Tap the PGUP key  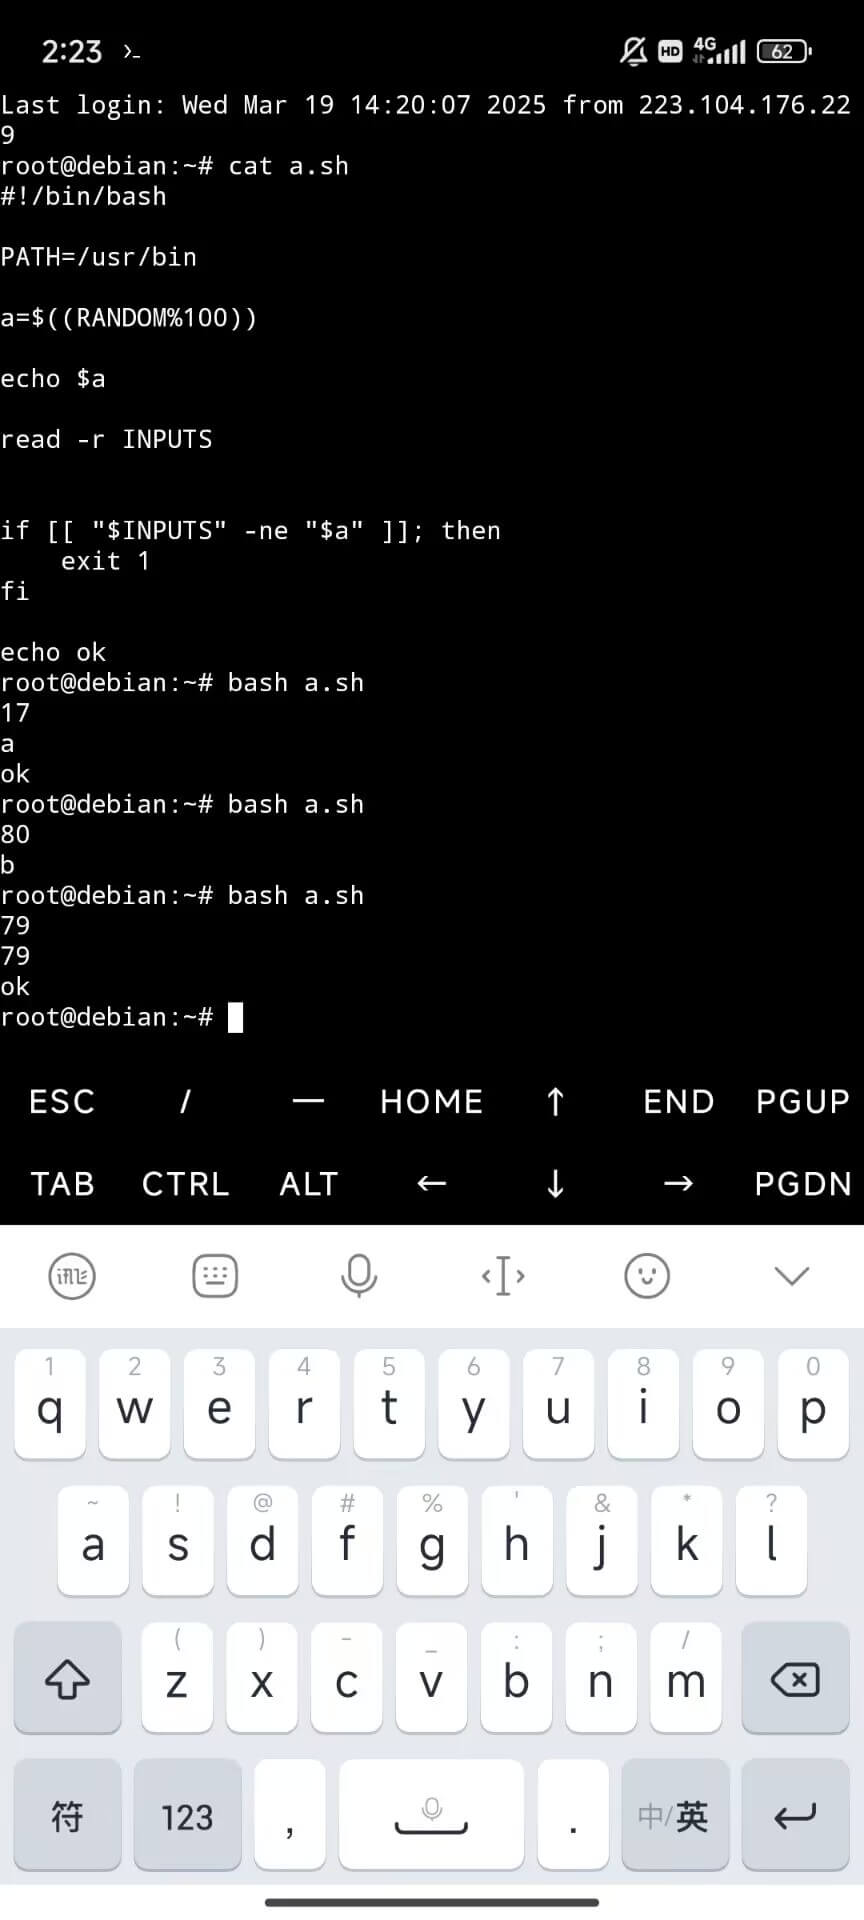pyautogui.click(x=803, y=1102)
